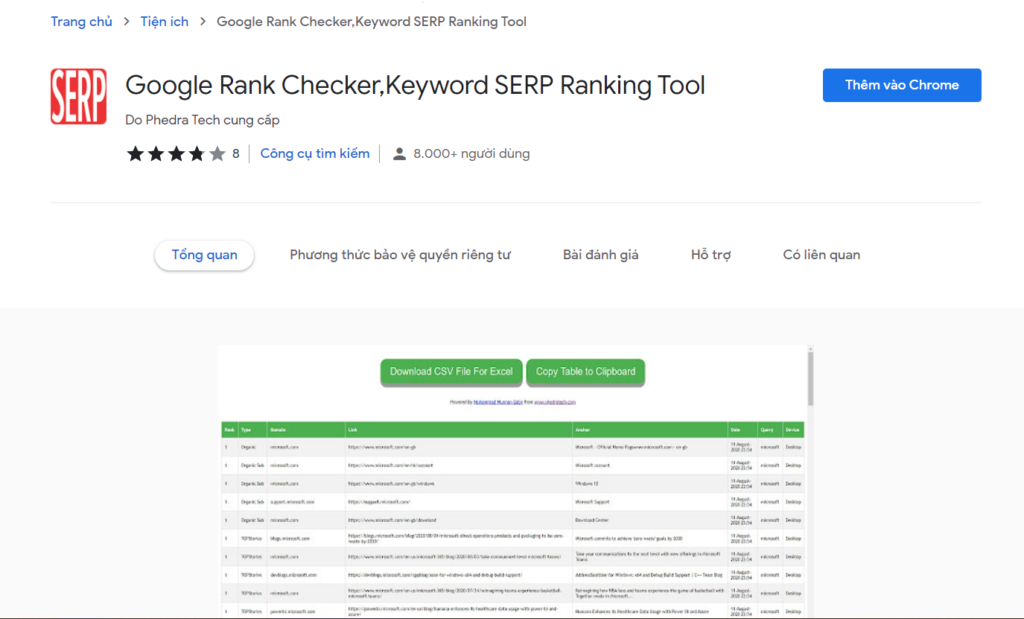View the Có liên quan tab

coord(821,255)
